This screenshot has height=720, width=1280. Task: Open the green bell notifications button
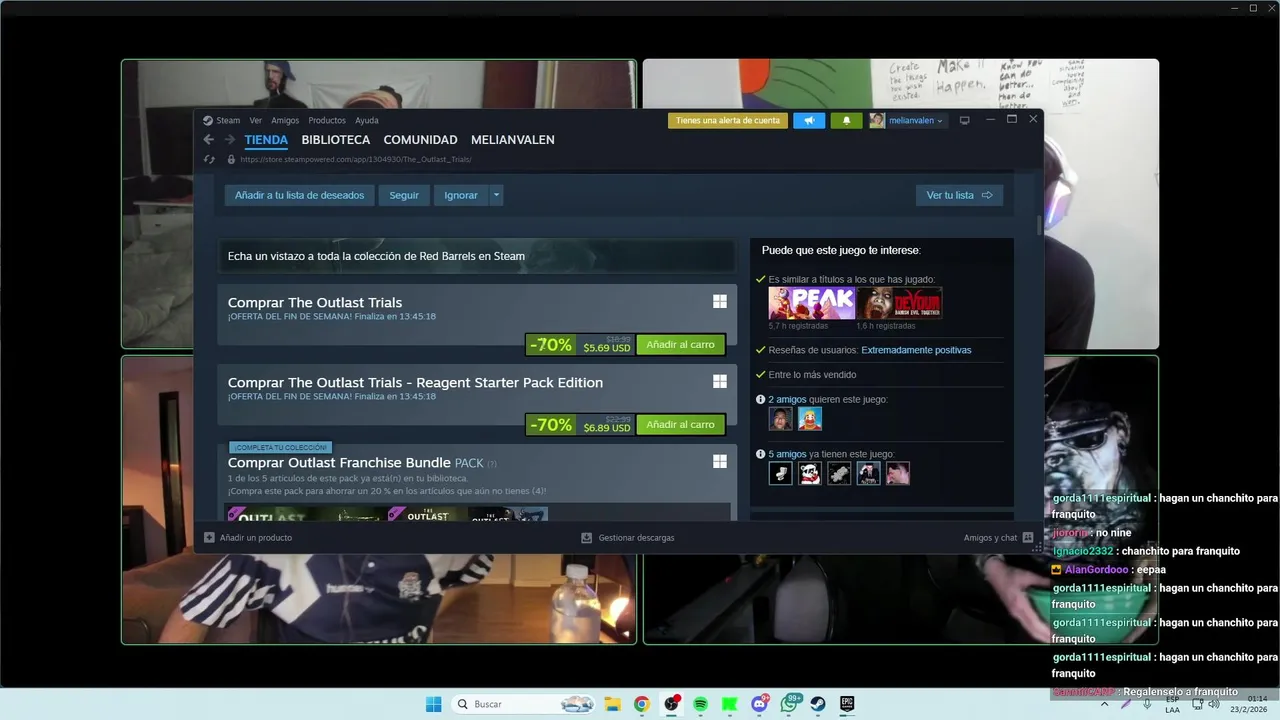(x=846, y=120)
